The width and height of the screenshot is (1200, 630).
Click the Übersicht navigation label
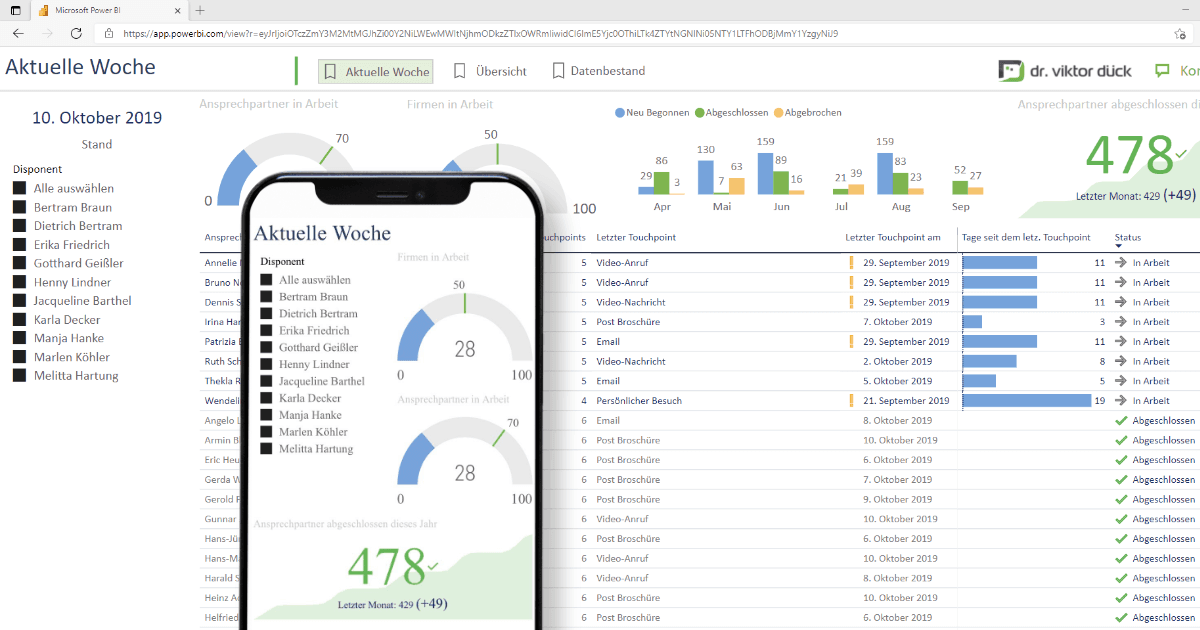click(x=501, y=72)
